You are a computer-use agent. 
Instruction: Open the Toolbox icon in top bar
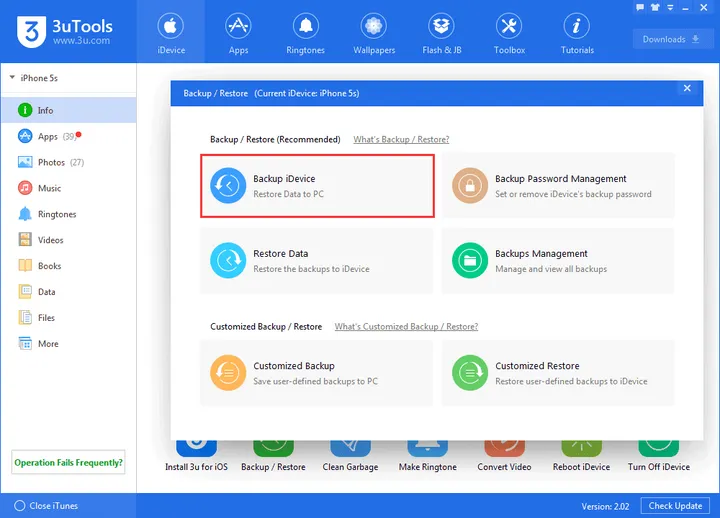click(508, 32)
